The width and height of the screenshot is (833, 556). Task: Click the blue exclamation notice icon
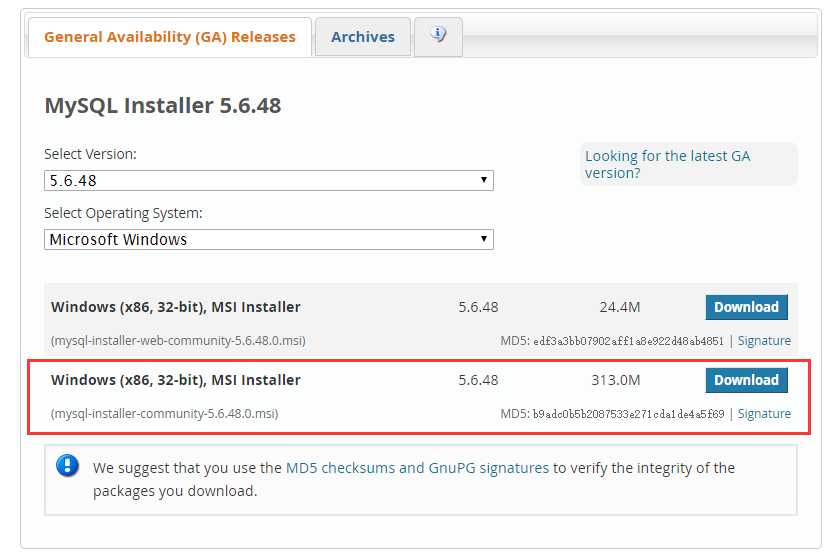pyautogui.click(x=67, y=466)
